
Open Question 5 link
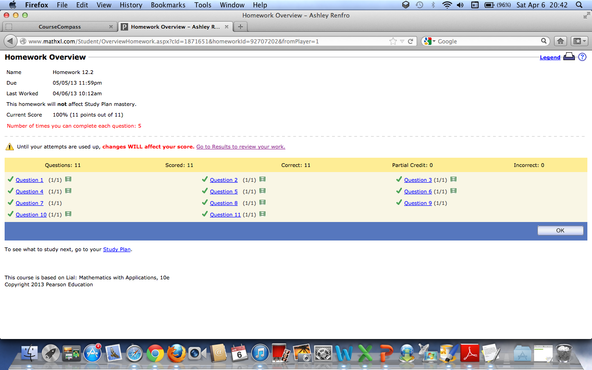click(224, 192)
